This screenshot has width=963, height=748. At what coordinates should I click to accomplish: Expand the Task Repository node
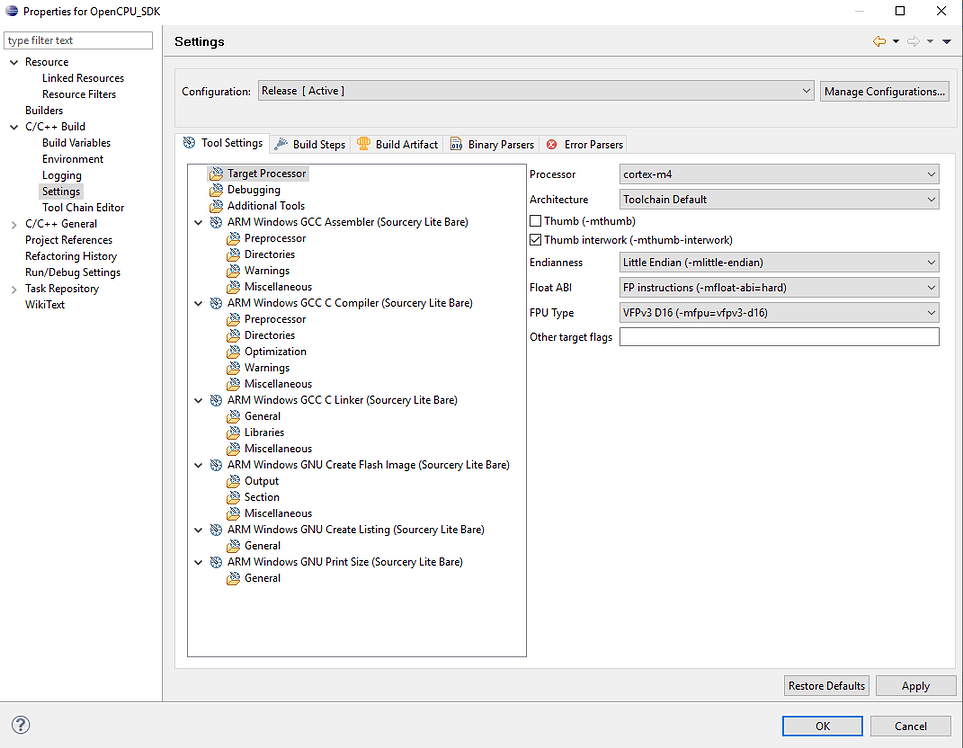14,289
